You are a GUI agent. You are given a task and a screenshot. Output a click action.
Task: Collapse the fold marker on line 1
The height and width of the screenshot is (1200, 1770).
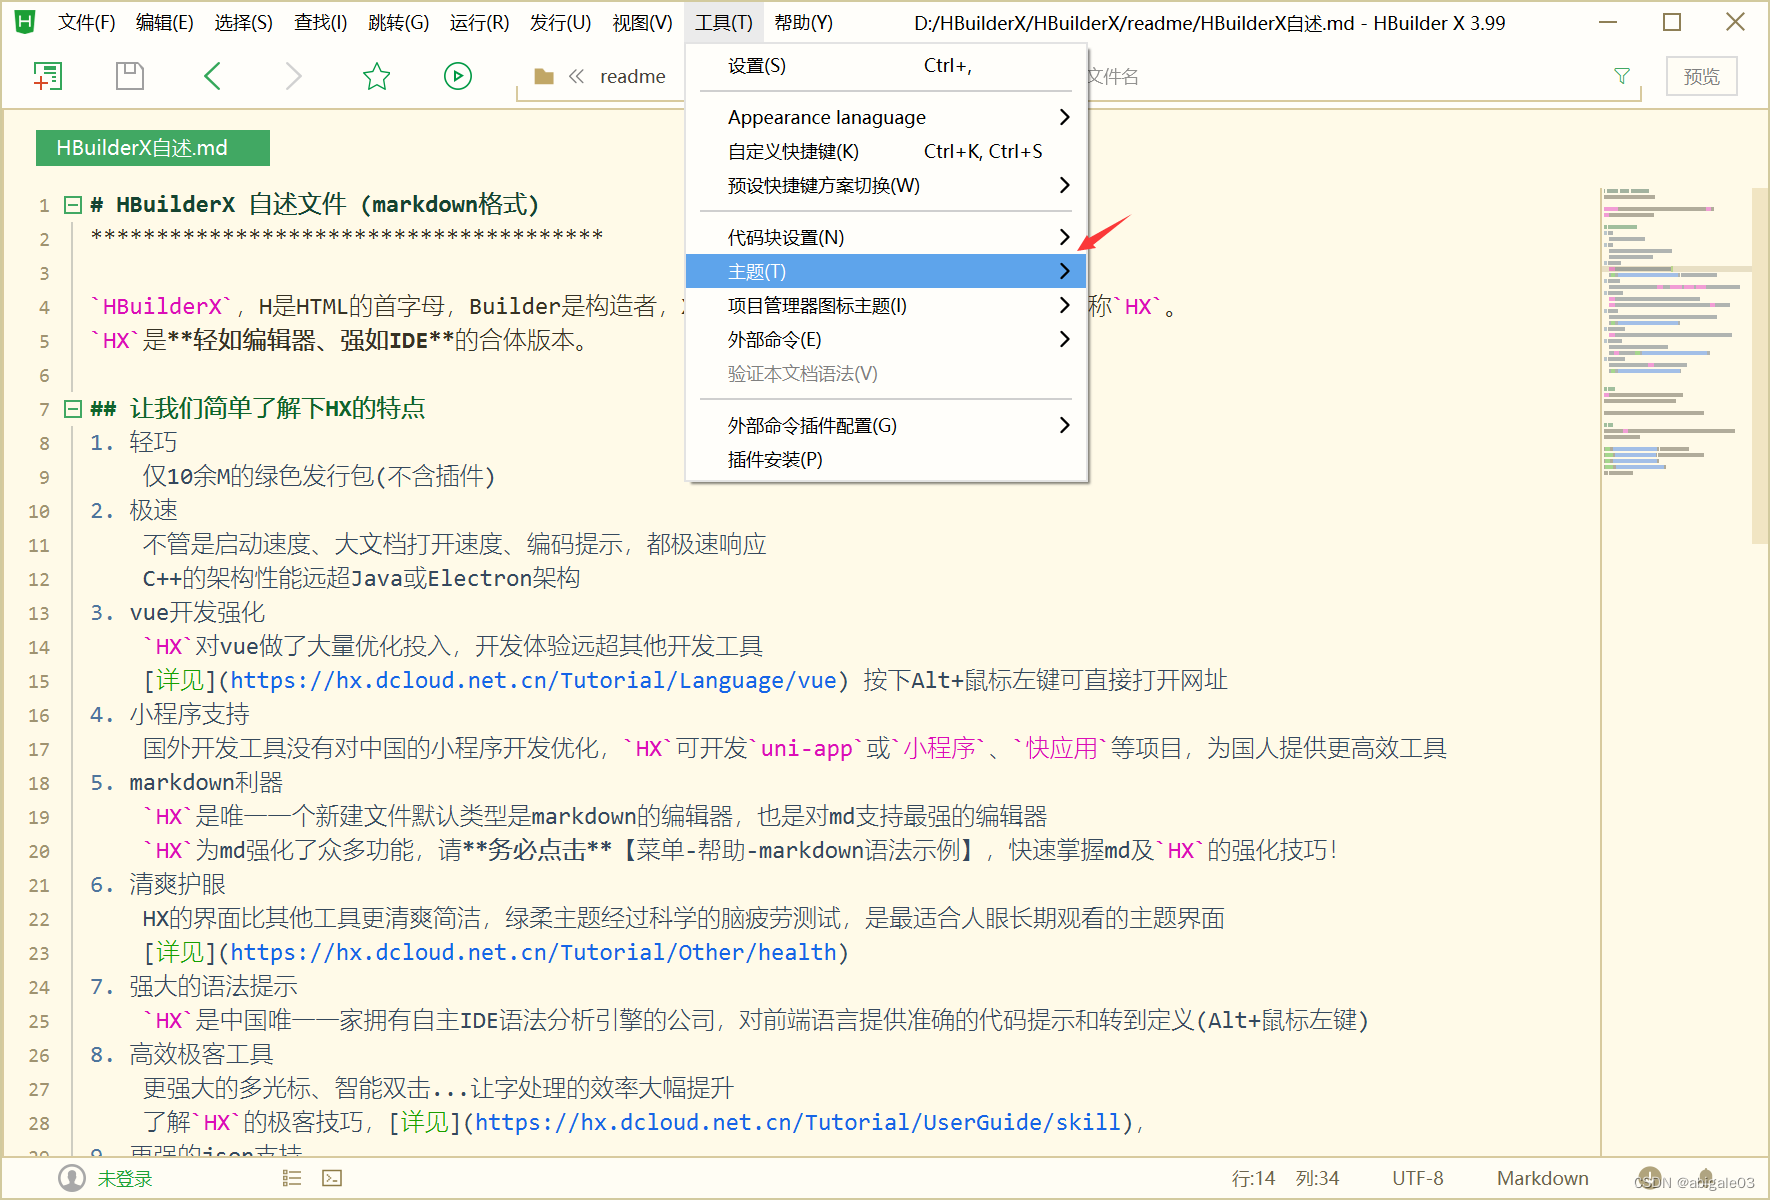click(x=72, y=205)
